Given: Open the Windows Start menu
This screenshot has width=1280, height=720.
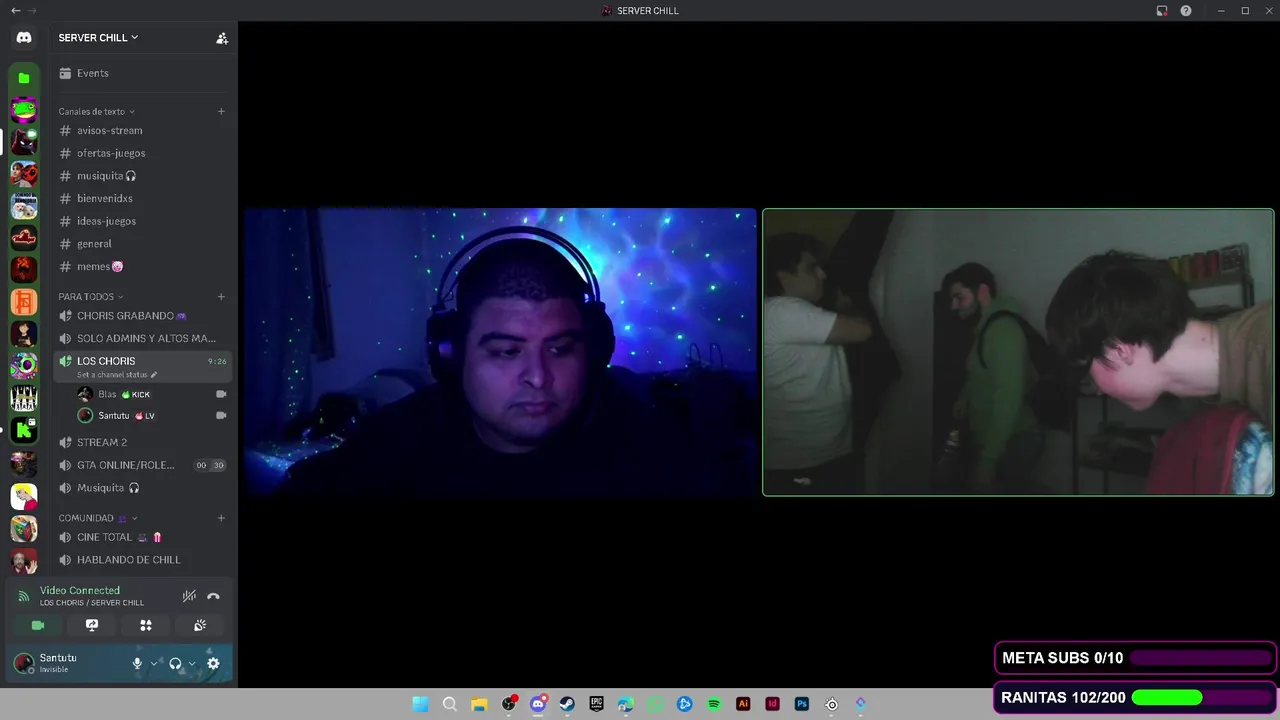Looking at the screenshot, I should [x=421, y=704].
